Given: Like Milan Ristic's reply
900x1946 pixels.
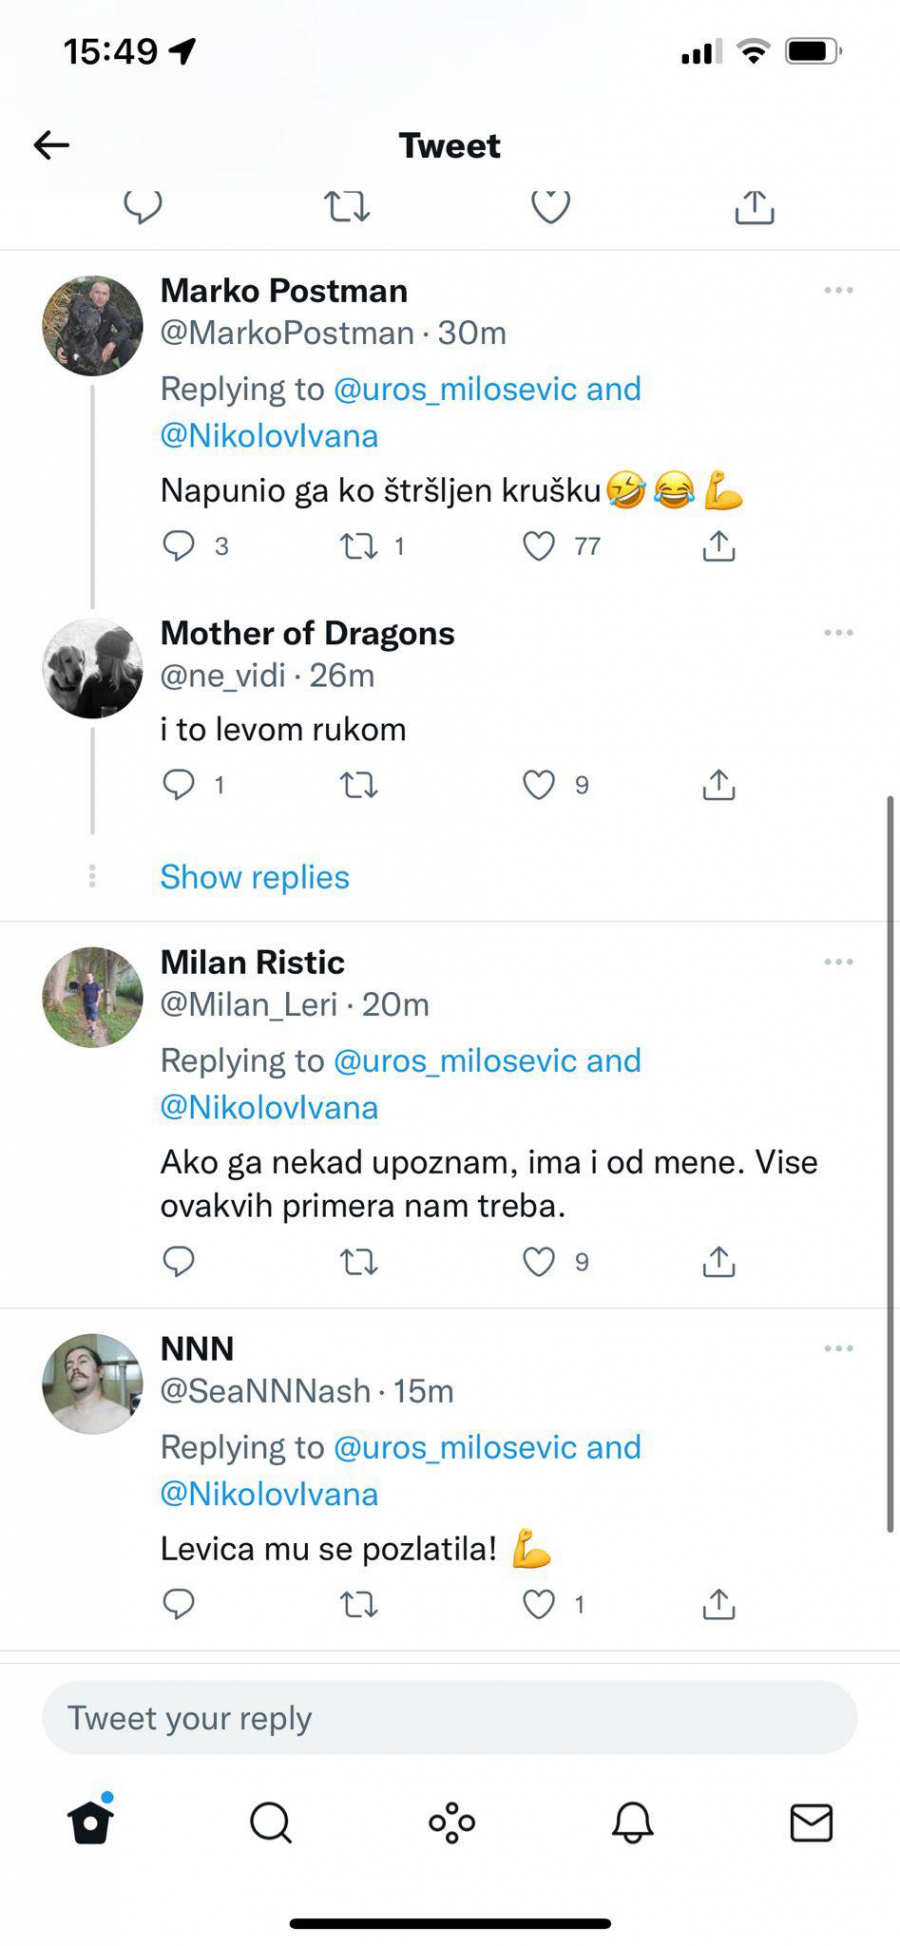Looking at the screenshot, I should 539,1262.
